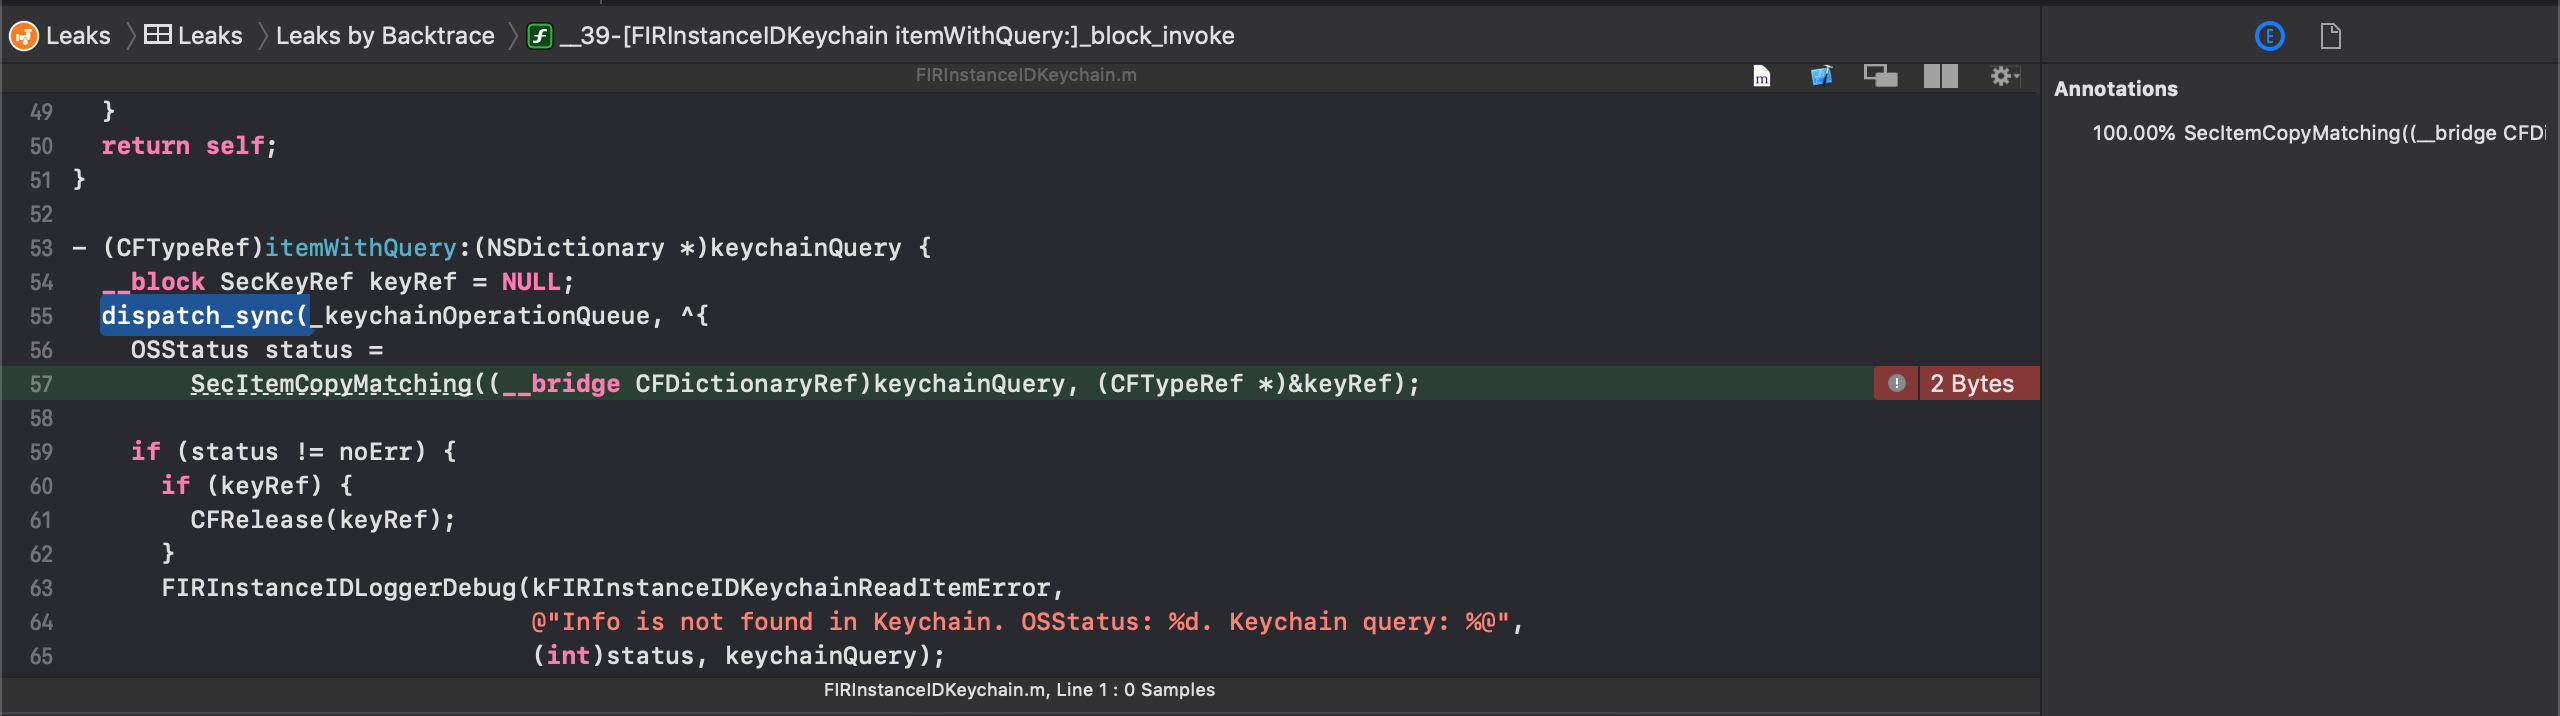This screenshot has height=716, width=2560.
Task: Click the red leak warning icon
Action: click(1896, 383)
